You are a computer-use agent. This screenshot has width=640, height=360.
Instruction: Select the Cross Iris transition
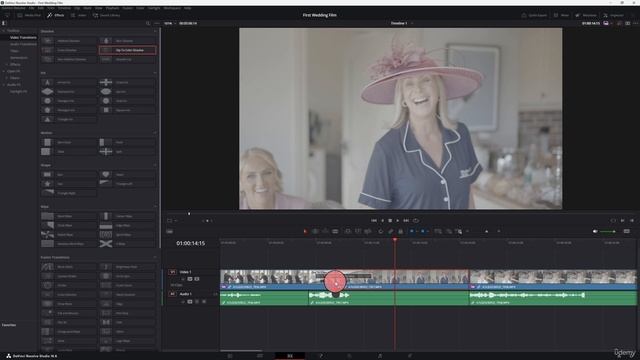click(x=127, y=82)
